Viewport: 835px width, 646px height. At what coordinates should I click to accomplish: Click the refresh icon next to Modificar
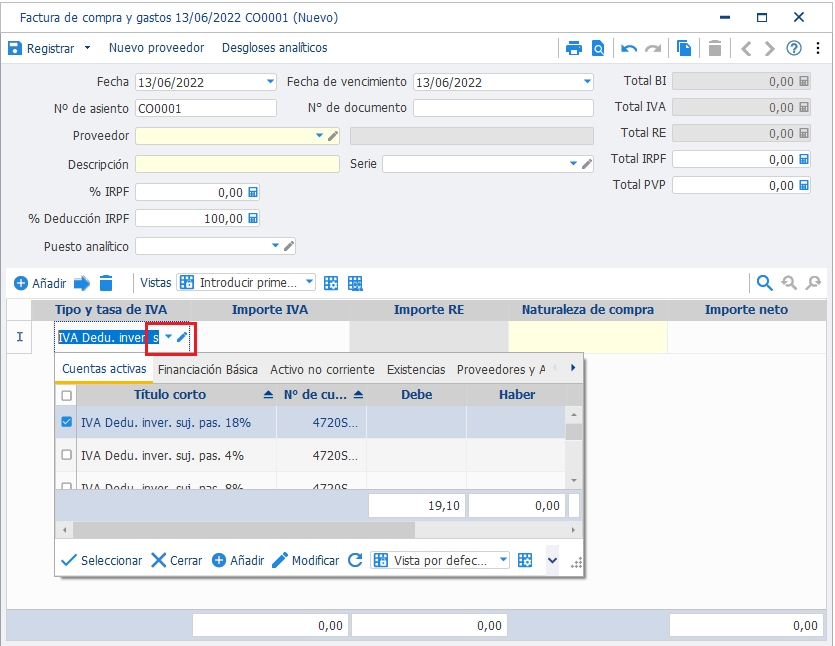(x=355, y=560)
